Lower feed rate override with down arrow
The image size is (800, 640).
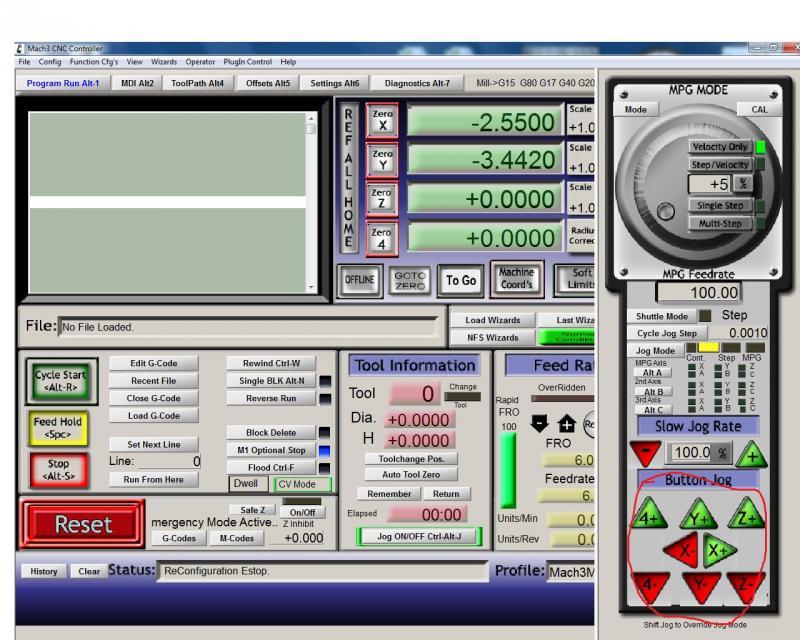click(x=541, y=423)
